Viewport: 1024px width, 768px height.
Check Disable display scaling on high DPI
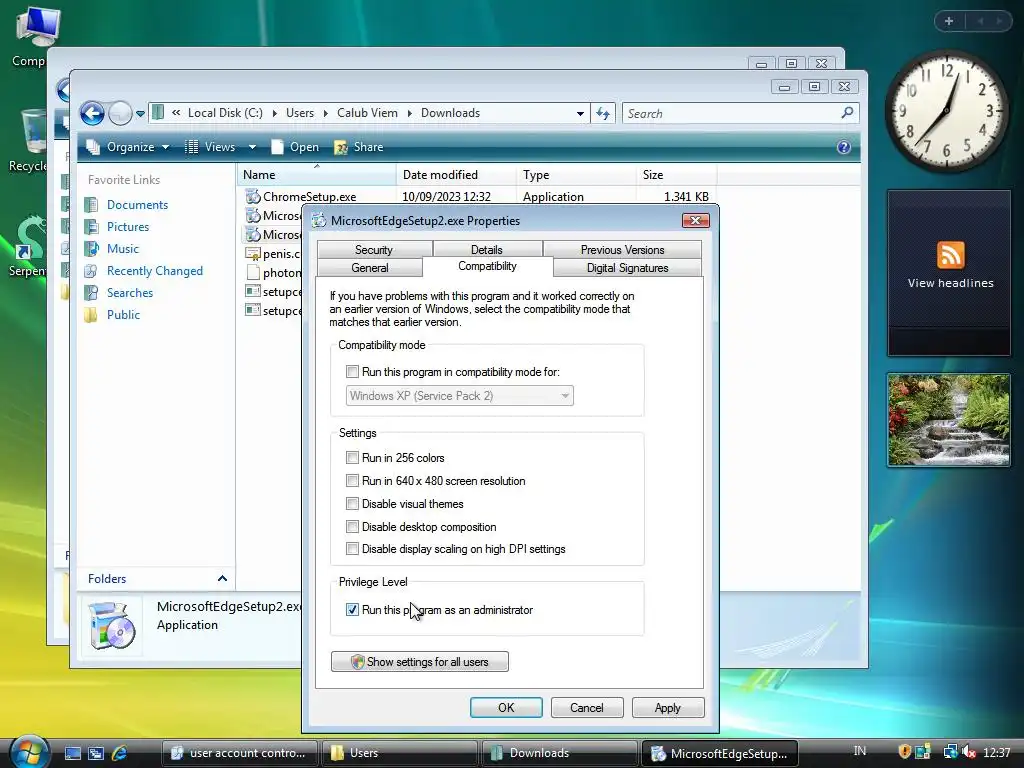click(353, 549)
